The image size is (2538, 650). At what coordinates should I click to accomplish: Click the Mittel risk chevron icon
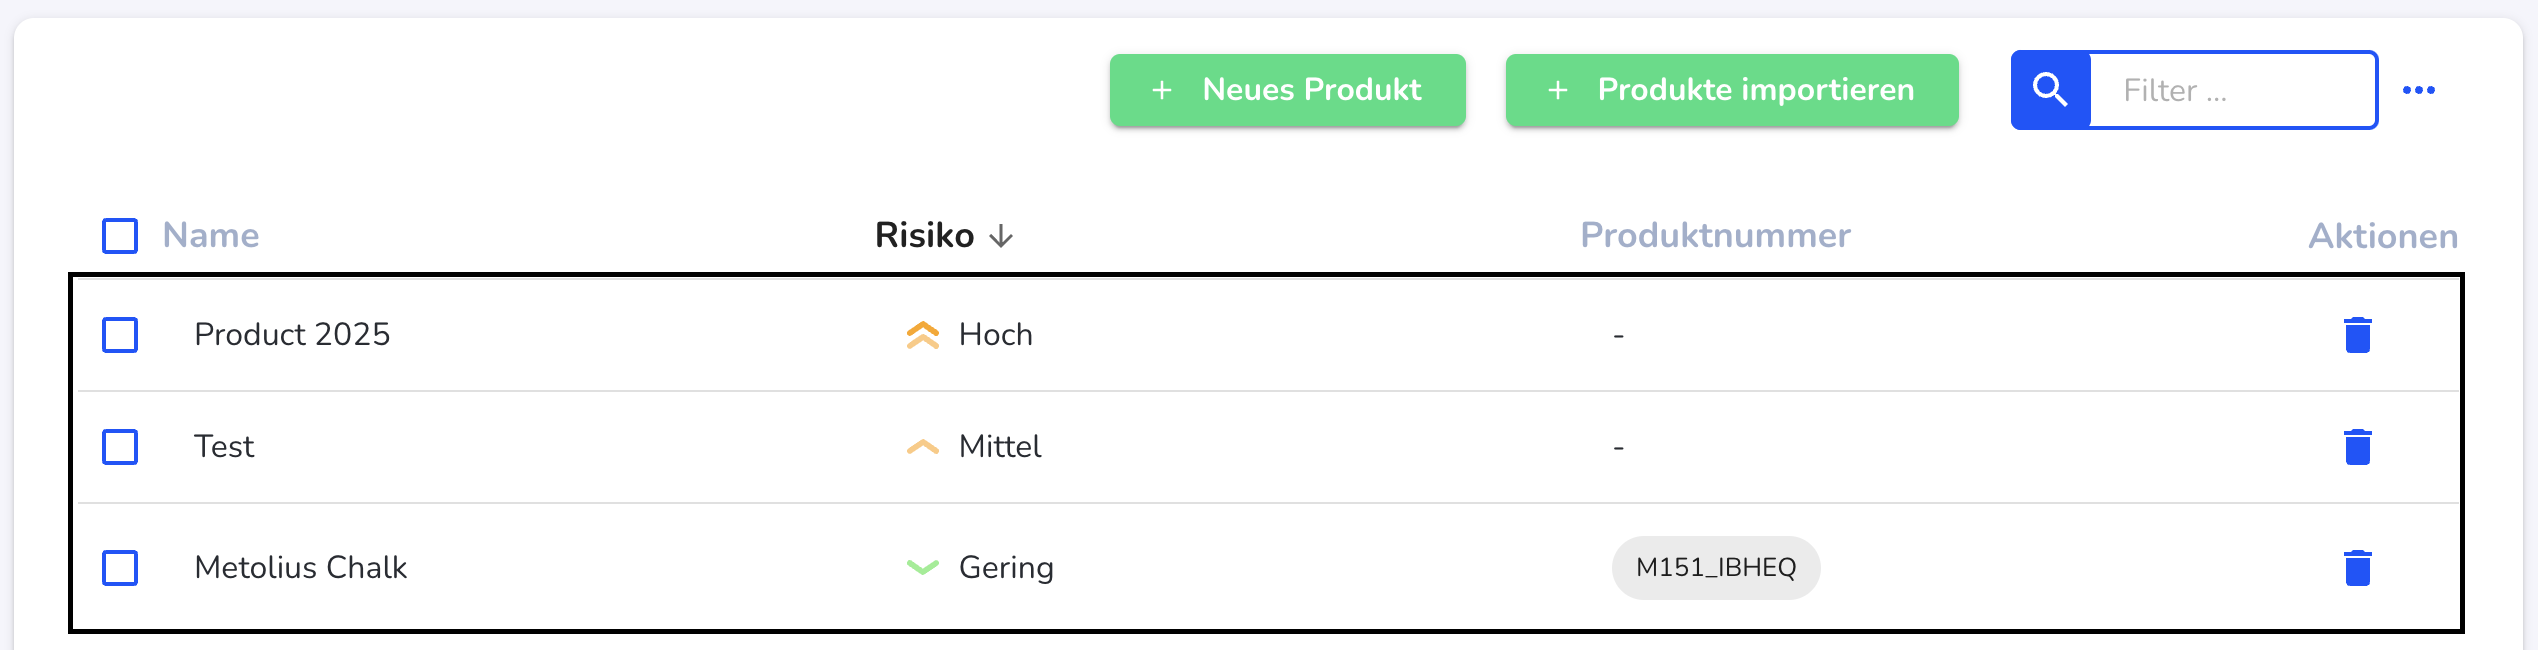click(x=922, y=447)
